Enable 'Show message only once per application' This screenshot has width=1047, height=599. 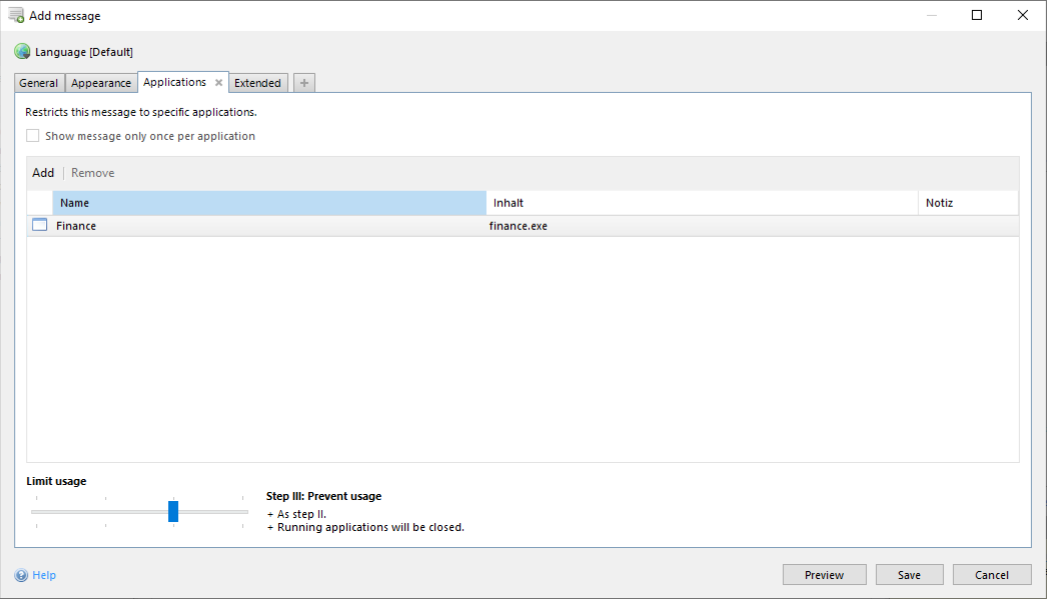[x=32, y=134]
